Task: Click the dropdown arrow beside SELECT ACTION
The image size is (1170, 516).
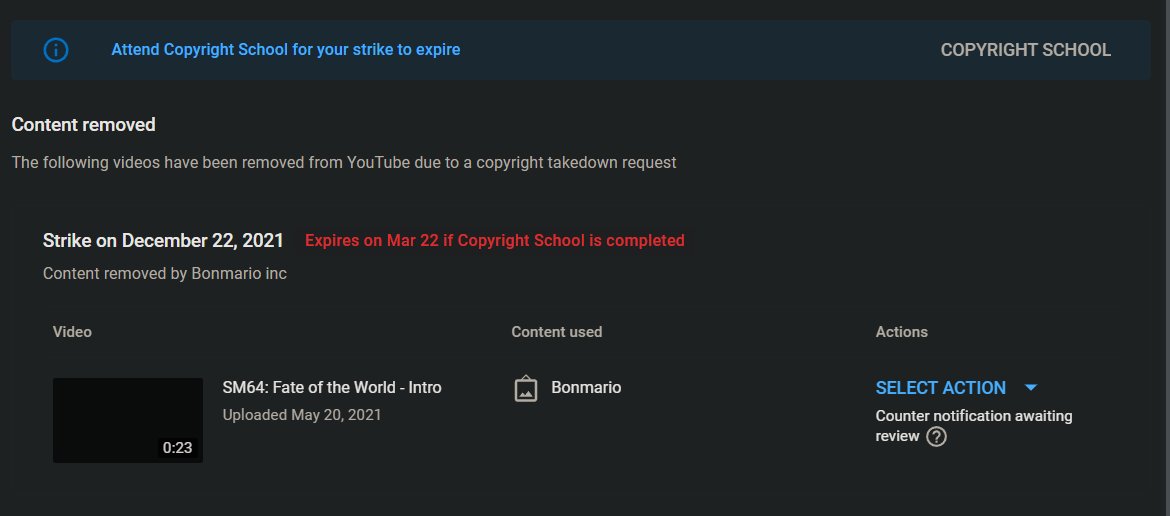Action: pyautogui.click(x=1031, y=388)
